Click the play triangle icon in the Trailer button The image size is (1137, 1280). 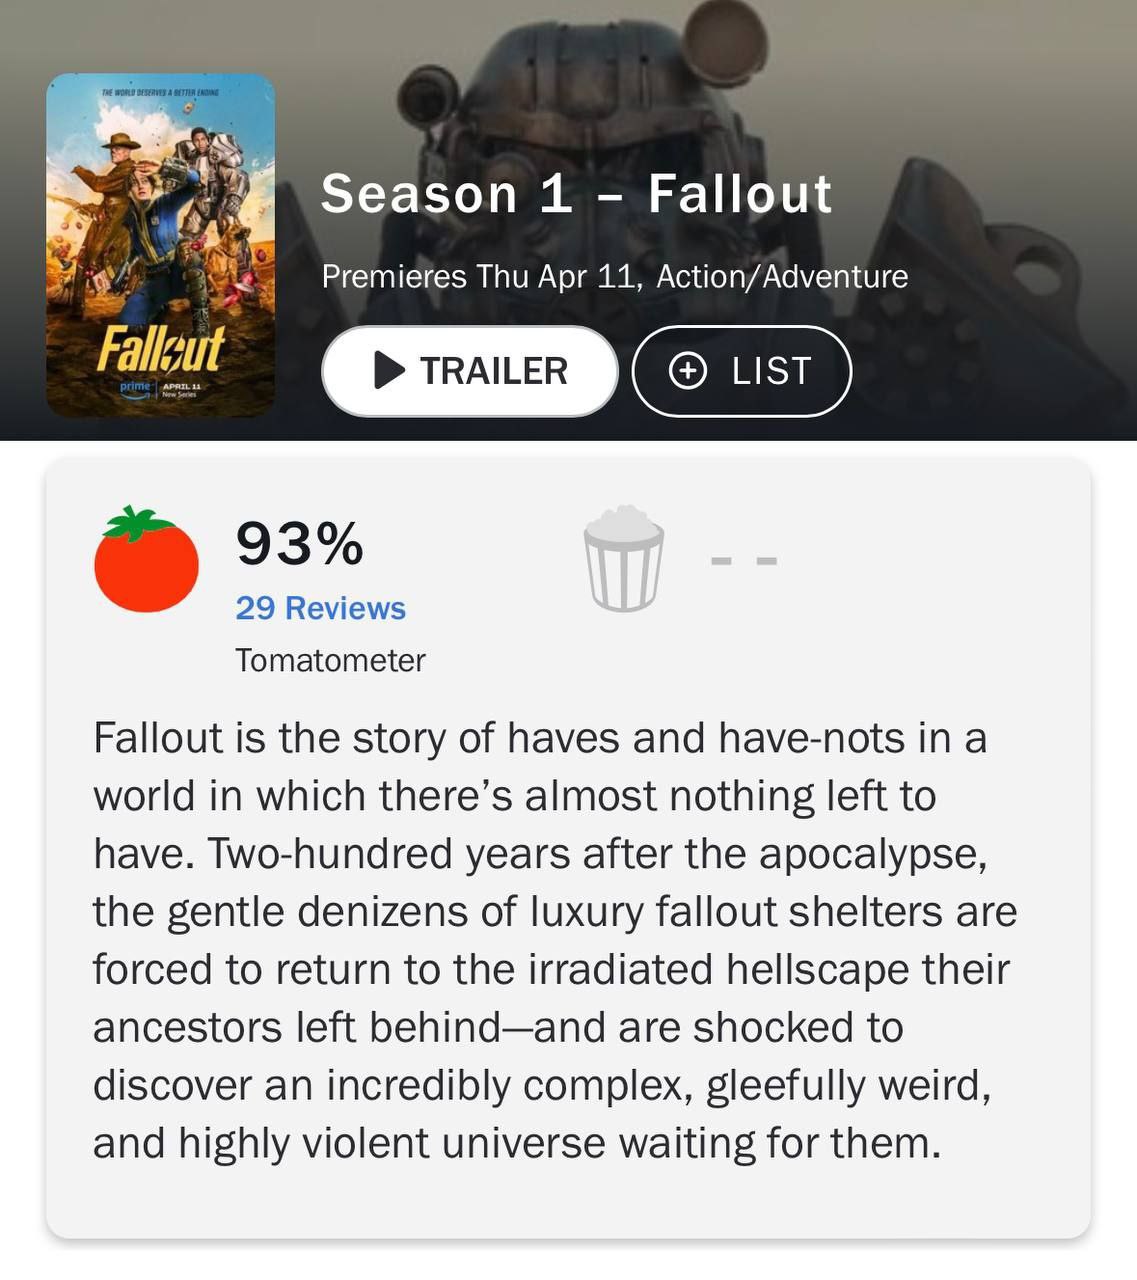coord(389,371)
